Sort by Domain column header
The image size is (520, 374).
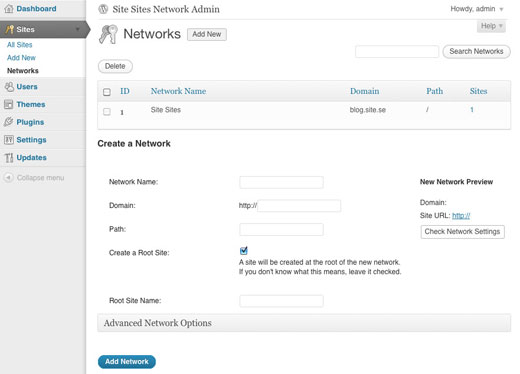(x=365, y=91)
